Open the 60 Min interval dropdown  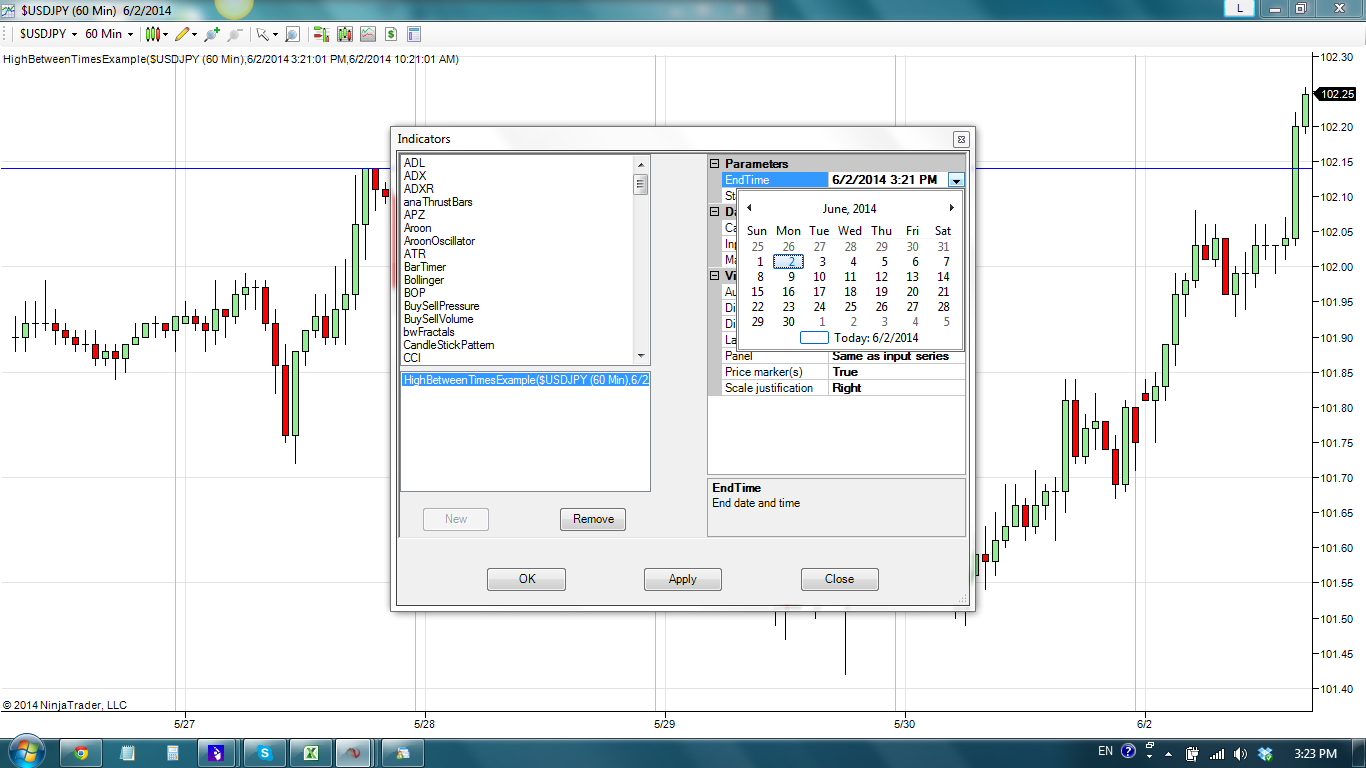[108, 34]
